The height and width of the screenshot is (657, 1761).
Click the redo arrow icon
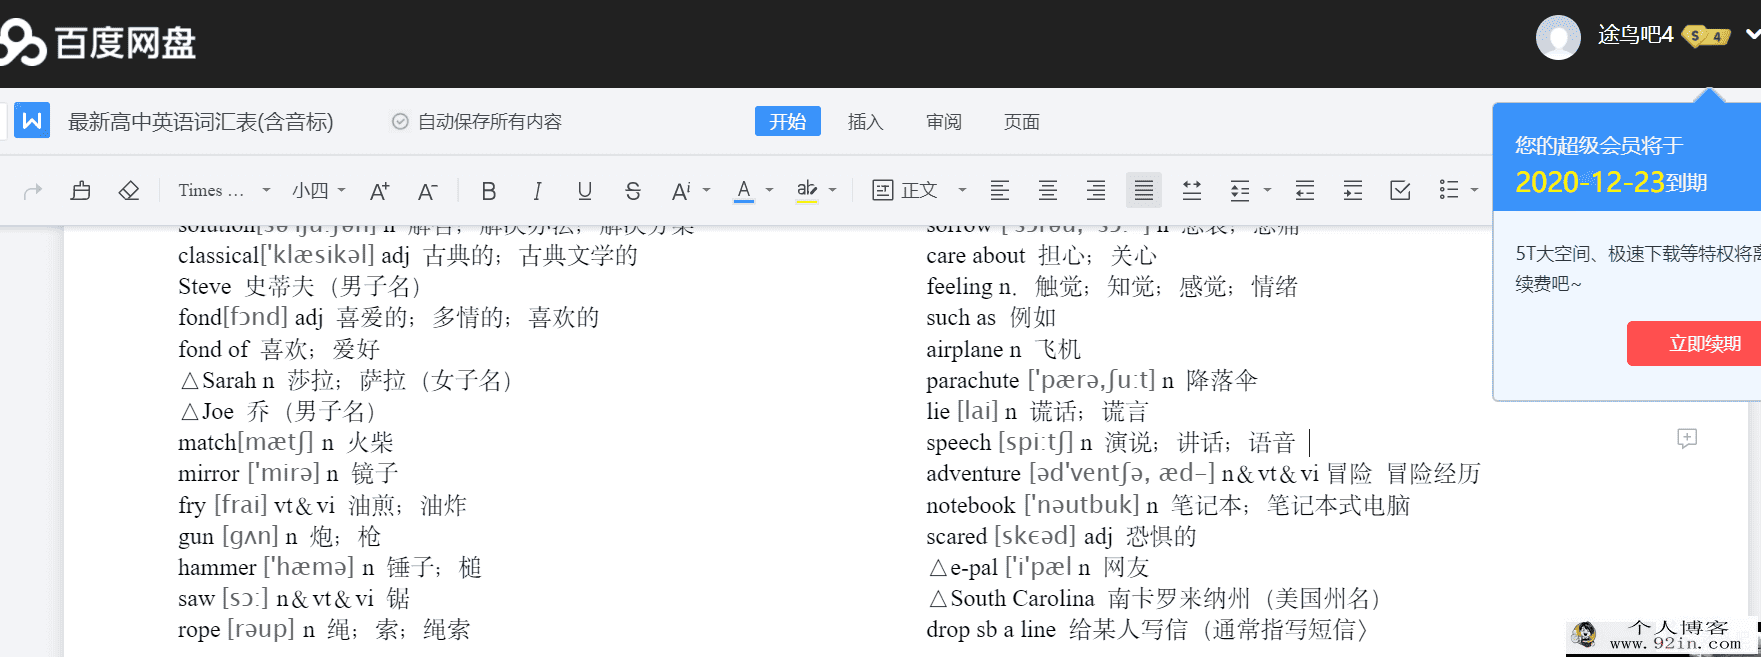[33, 190]
